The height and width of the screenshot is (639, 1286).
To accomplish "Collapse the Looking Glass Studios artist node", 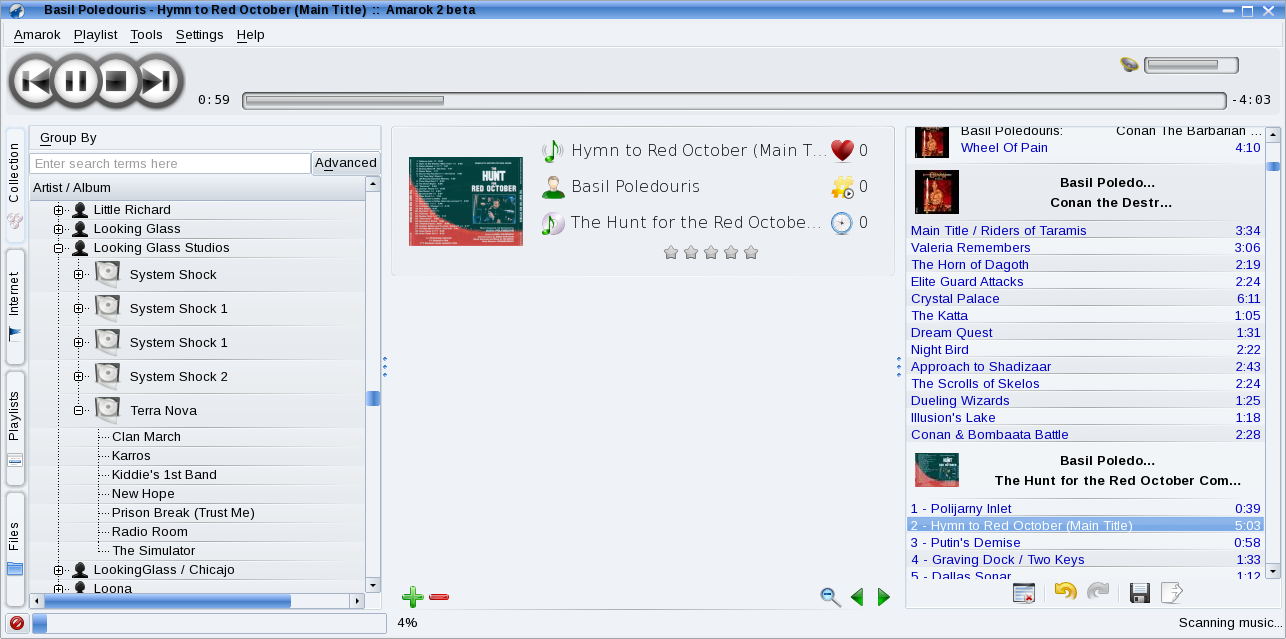I will click(x=59, y=248).
